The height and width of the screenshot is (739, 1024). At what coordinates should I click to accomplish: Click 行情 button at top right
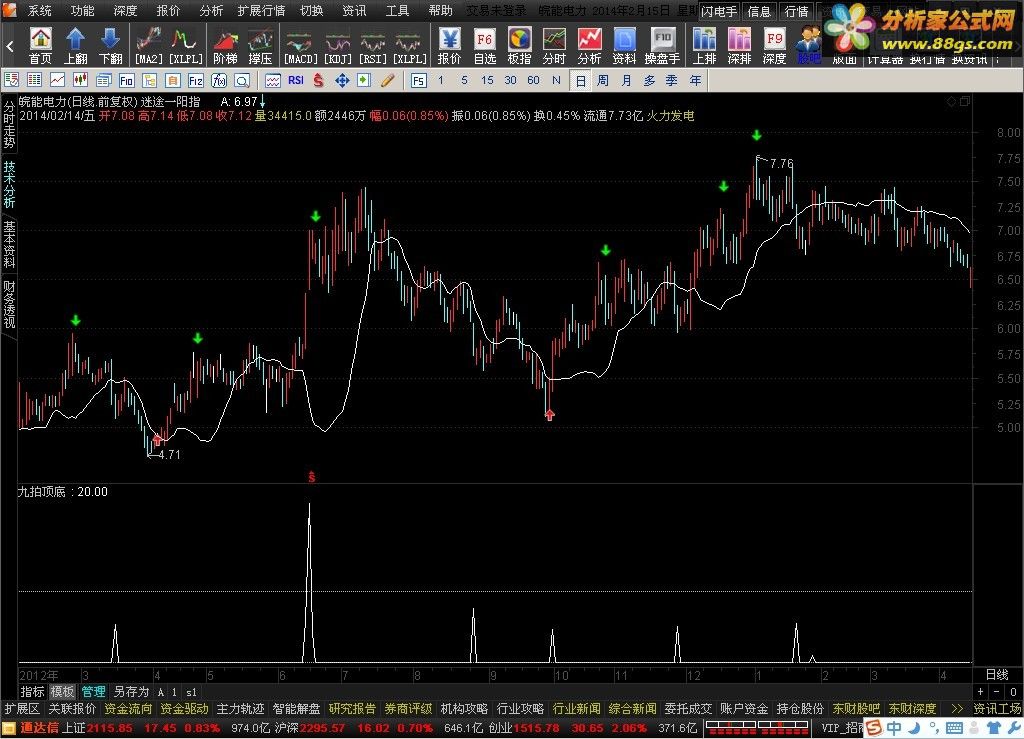tap(796, 11)
